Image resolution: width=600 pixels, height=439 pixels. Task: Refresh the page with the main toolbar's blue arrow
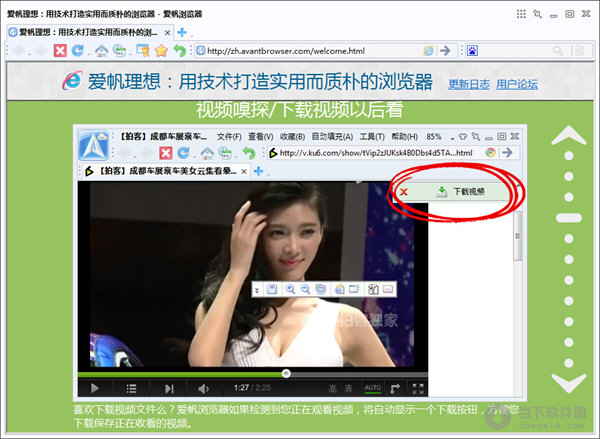coord(77,50)
